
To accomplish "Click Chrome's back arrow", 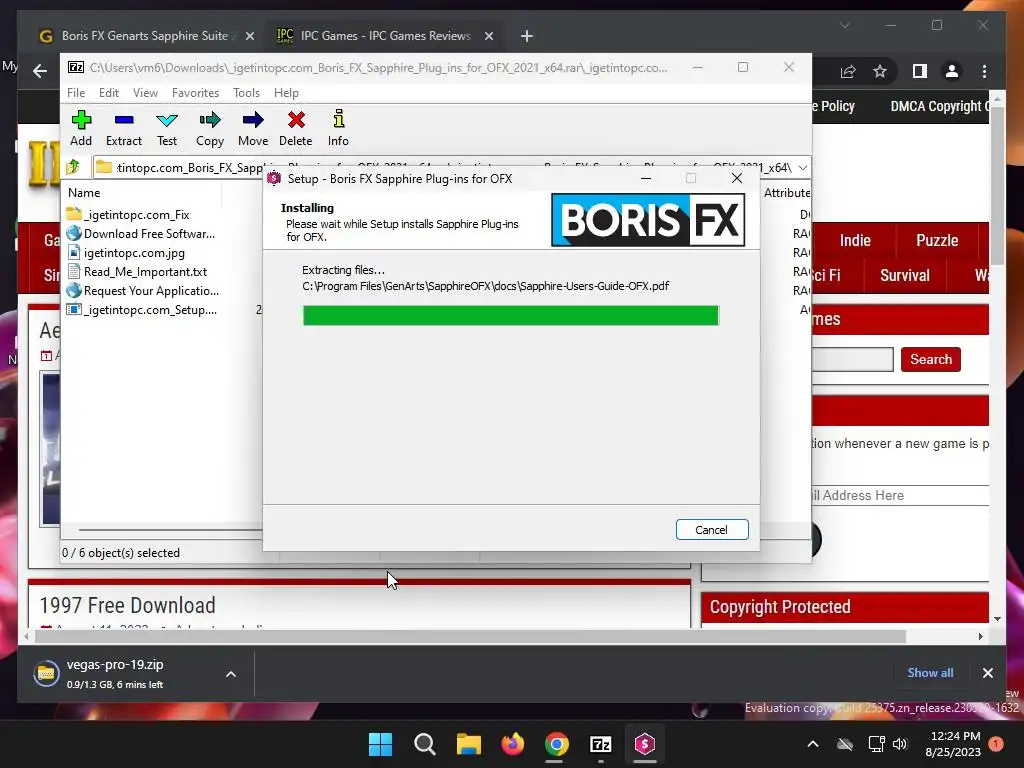I will [40, 71].
